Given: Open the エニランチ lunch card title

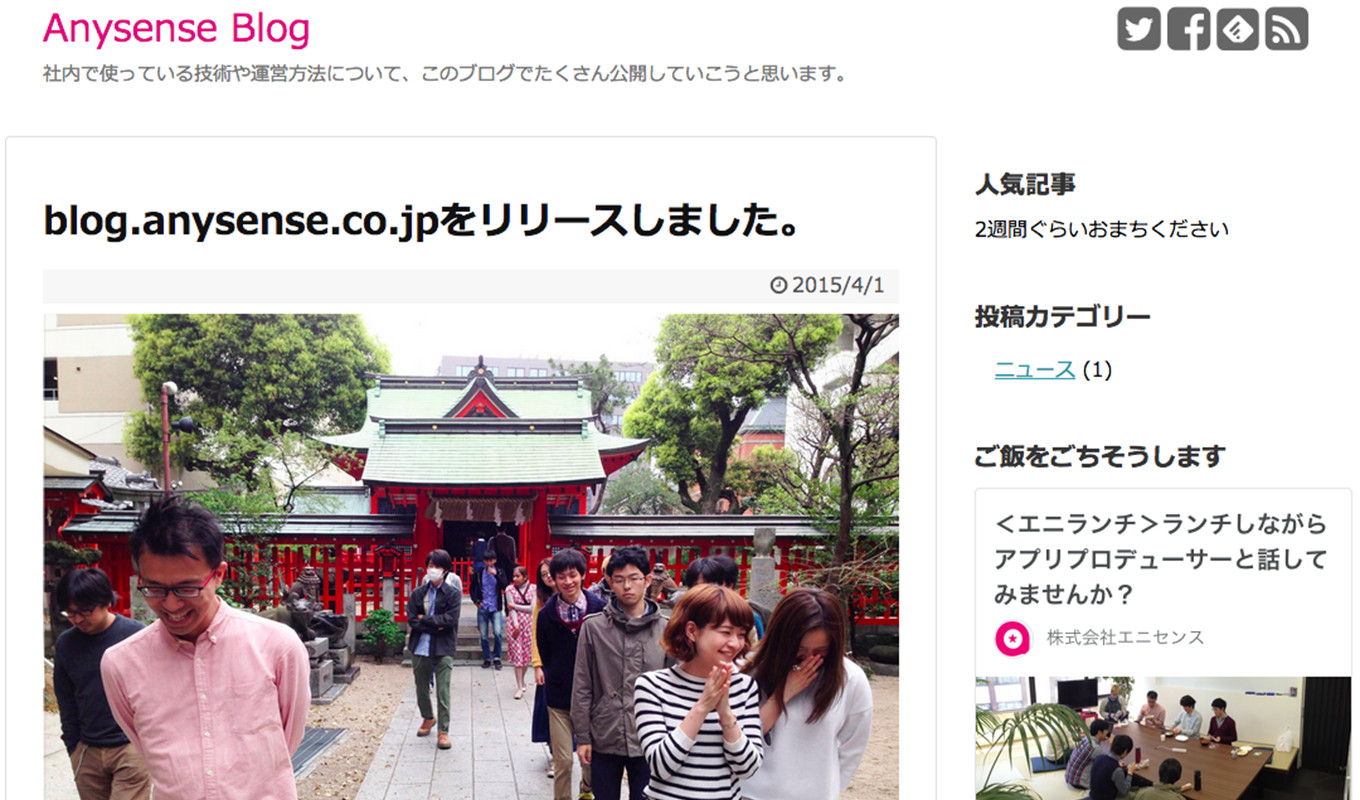Looking at the screenshot, I should pyautogui.click(x=1161, y=559).
